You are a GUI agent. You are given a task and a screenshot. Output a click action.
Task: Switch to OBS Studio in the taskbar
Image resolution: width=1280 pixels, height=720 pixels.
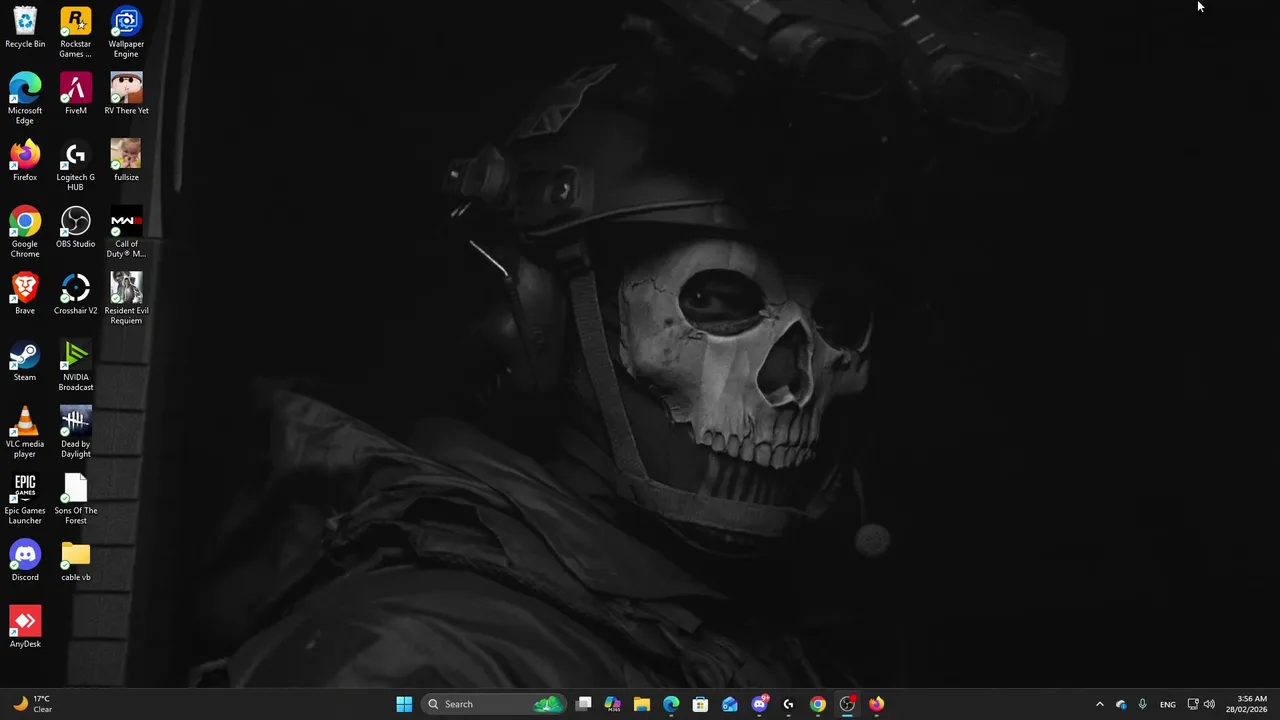pyautogui.click(x=847, y=704)
